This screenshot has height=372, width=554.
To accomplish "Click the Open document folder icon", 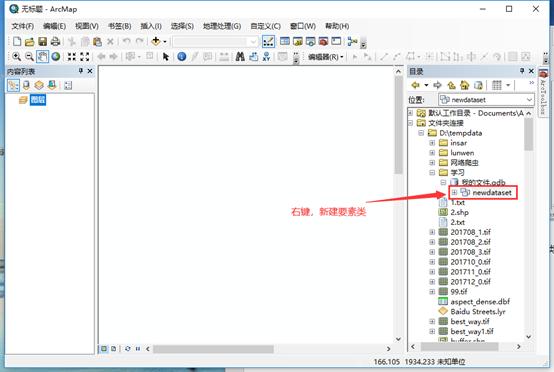I will (30, 42).
